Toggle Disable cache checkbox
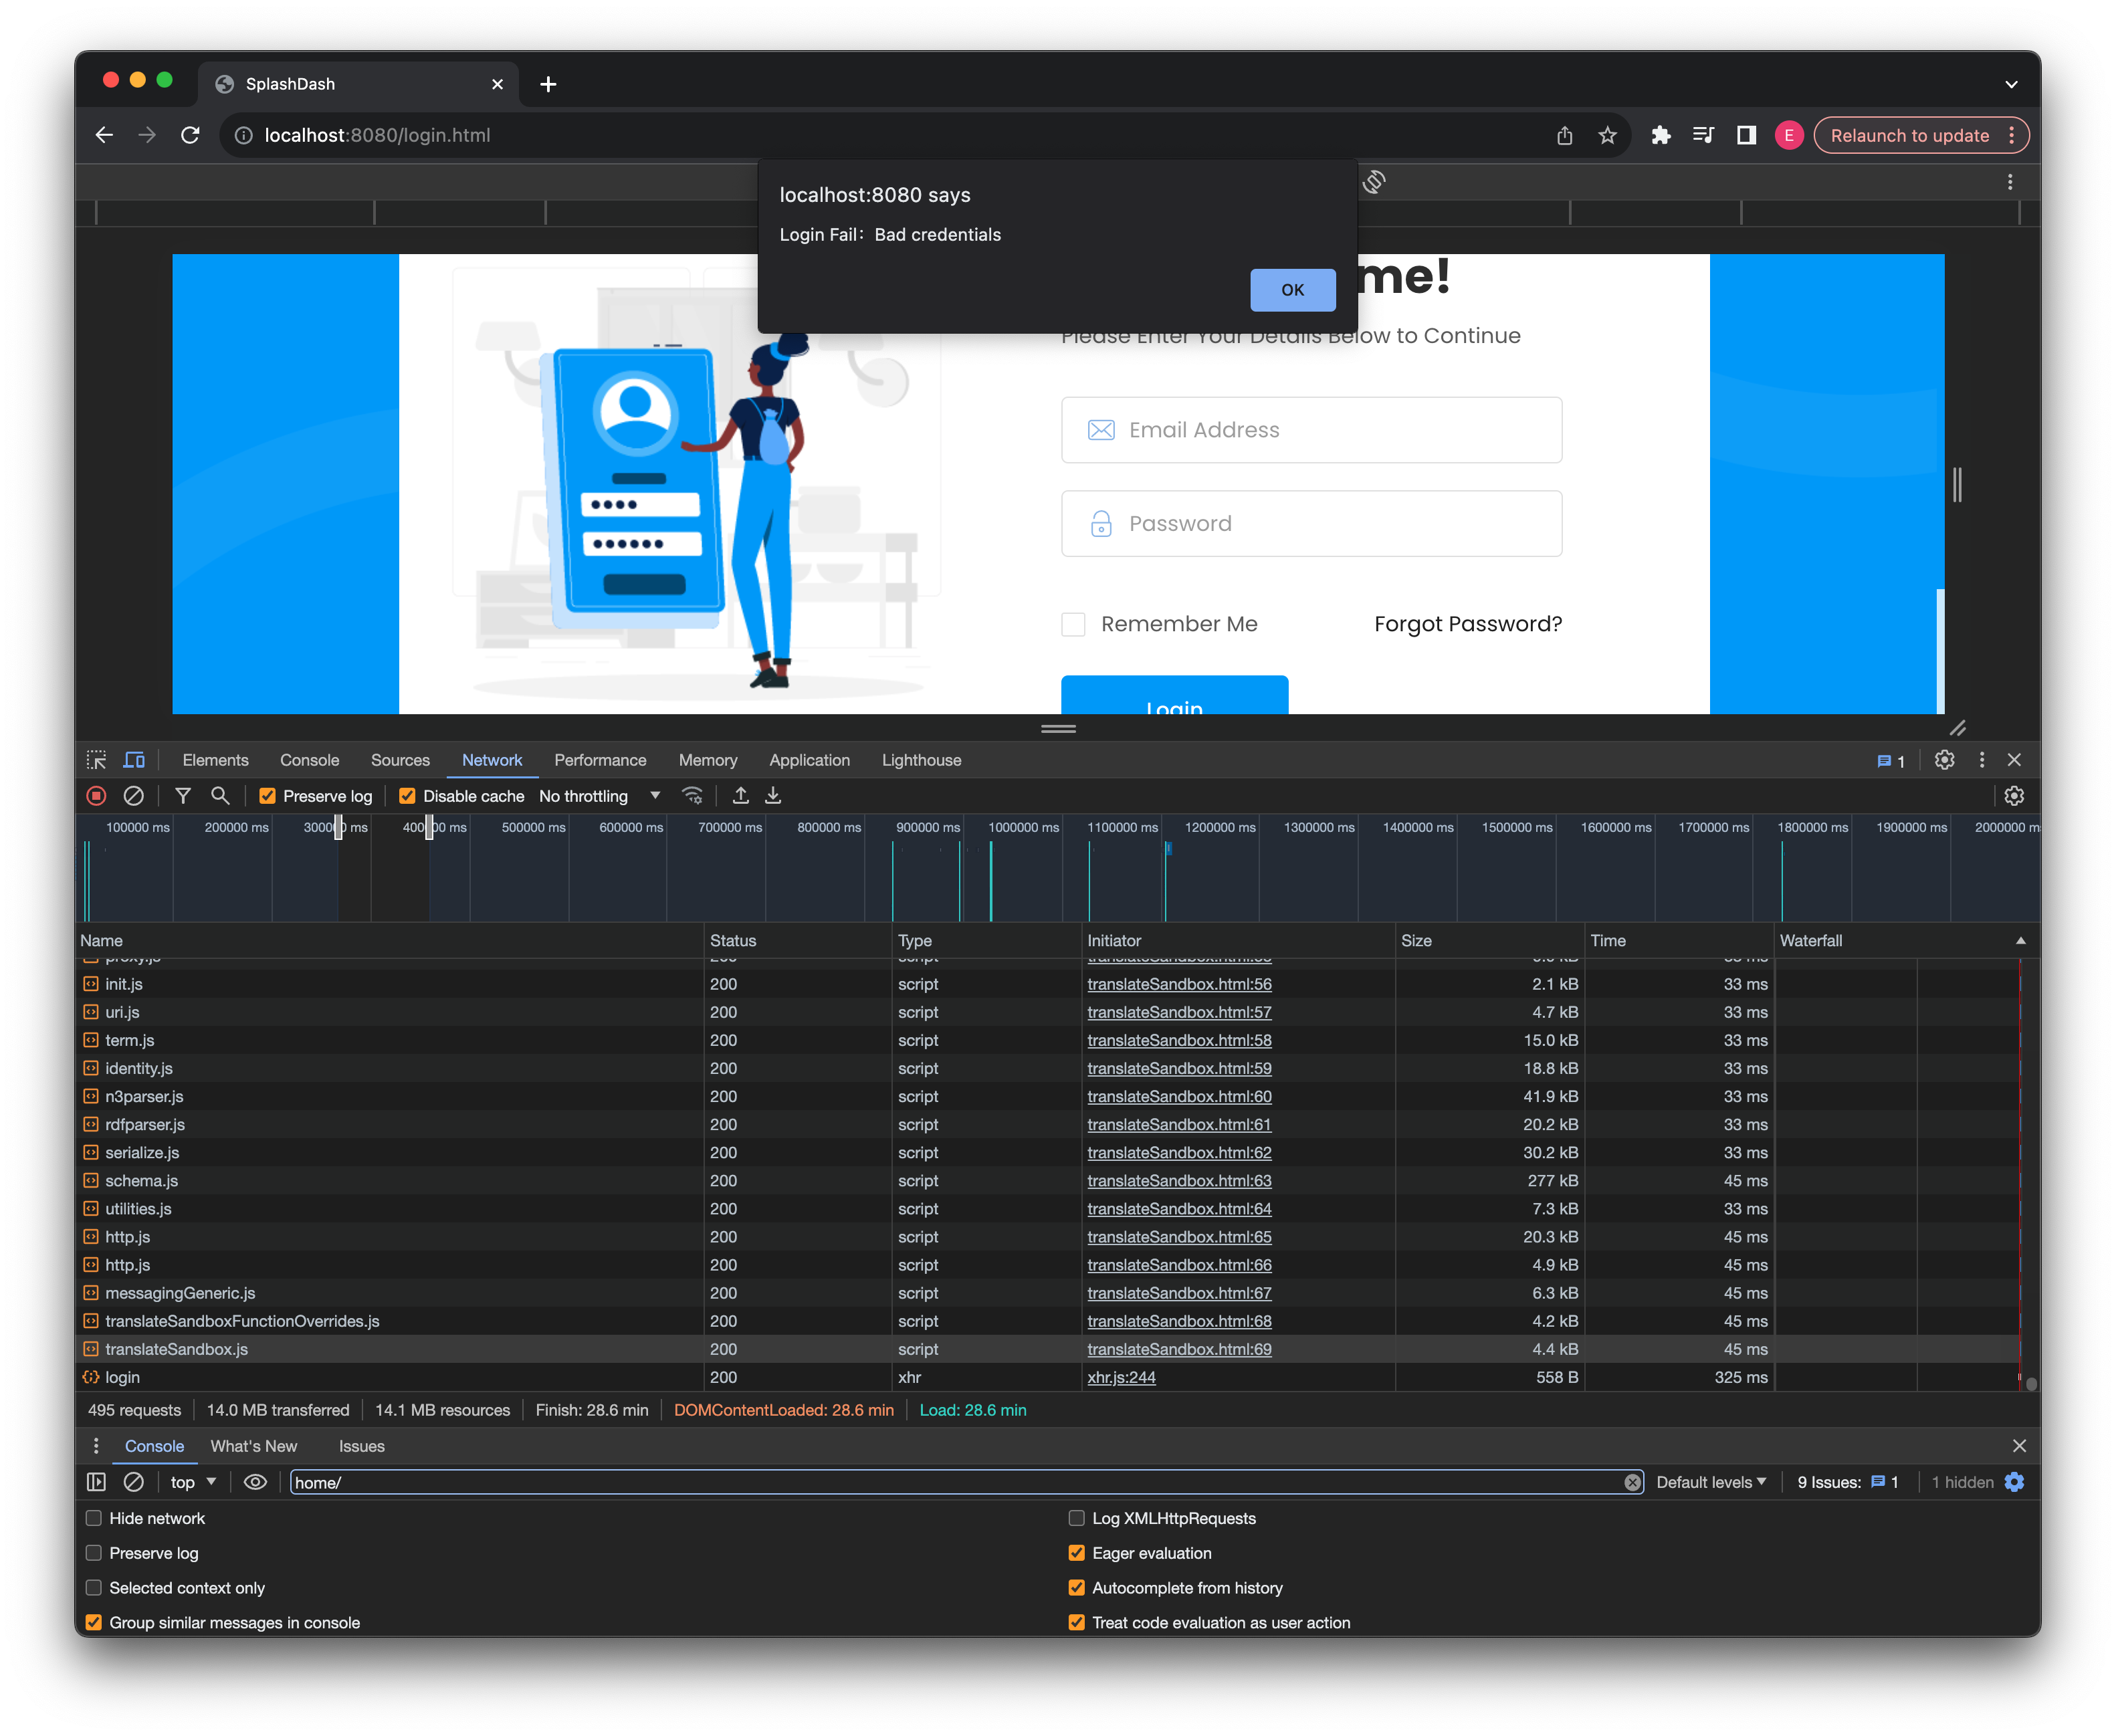 (x=407, y=796)
